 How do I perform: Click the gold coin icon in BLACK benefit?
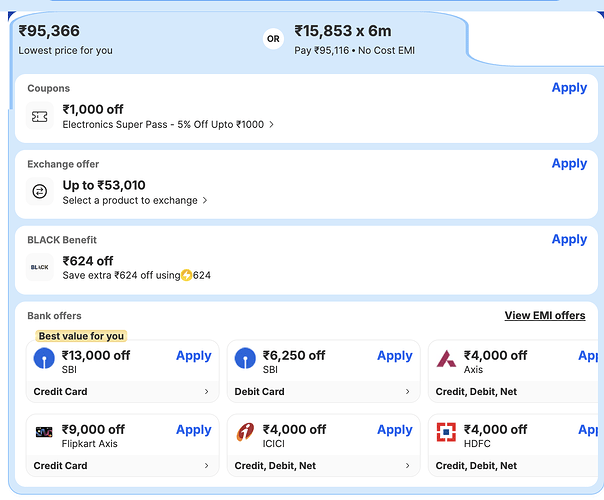(186, 275)
